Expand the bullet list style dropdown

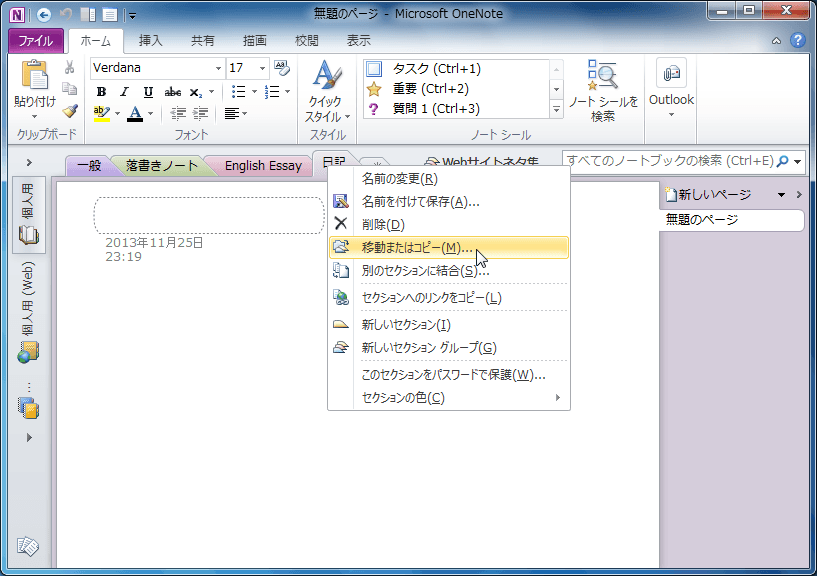point(254,92)
